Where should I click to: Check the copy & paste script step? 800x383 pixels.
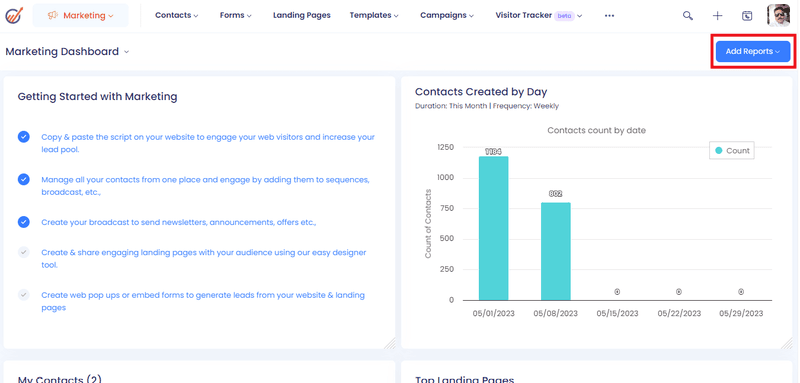click(x=23, y=137)
